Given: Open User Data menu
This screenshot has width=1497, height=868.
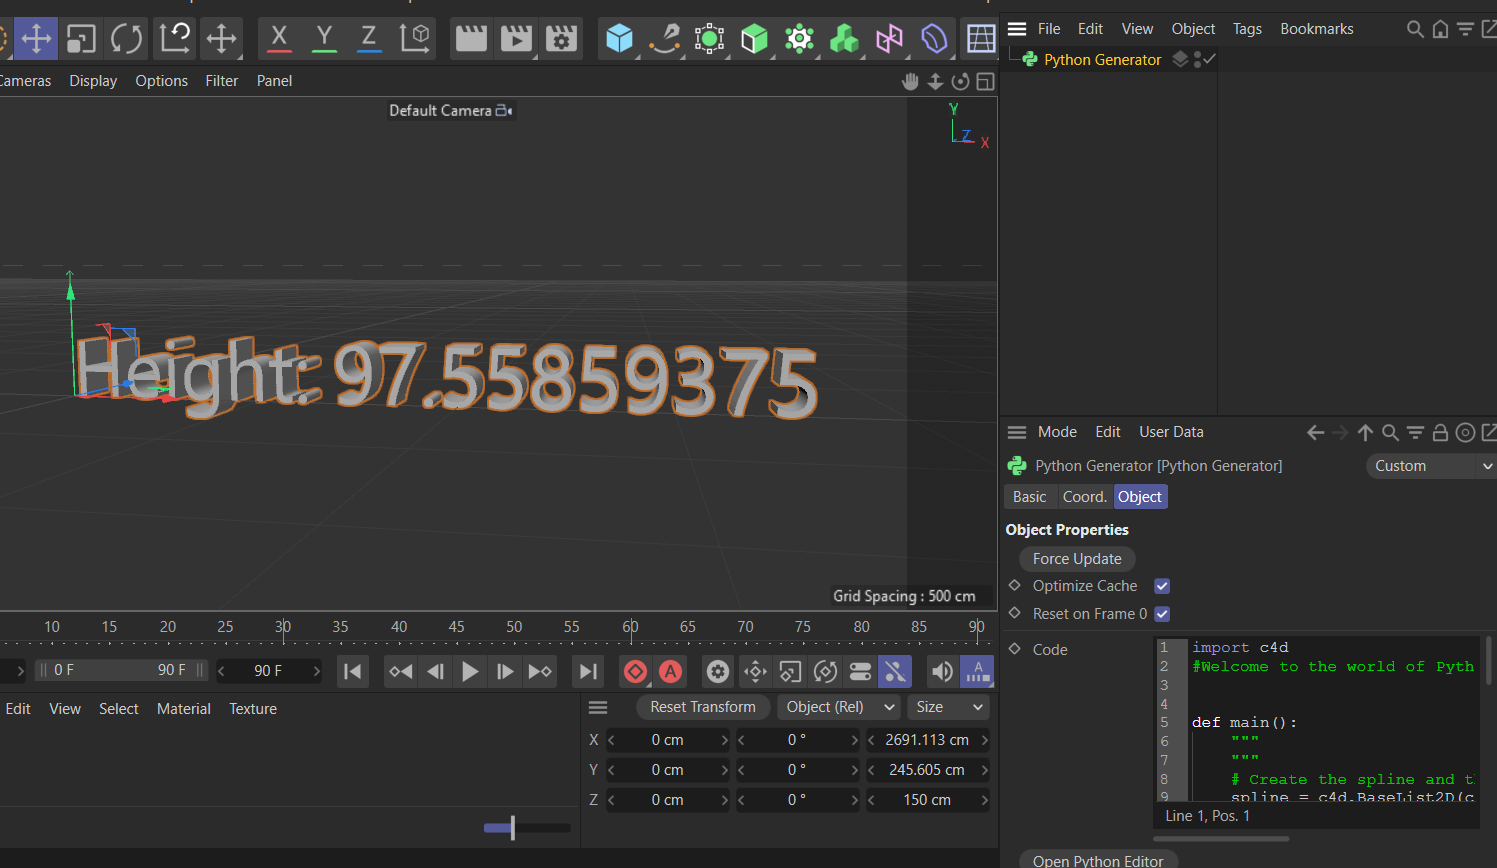Looking at the screenshot, I should click(1171, 432).
